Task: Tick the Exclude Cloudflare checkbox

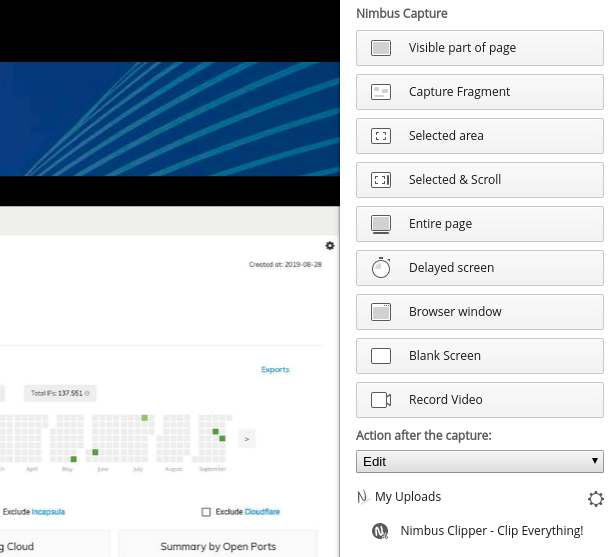Action: click(x=206, y=512)
